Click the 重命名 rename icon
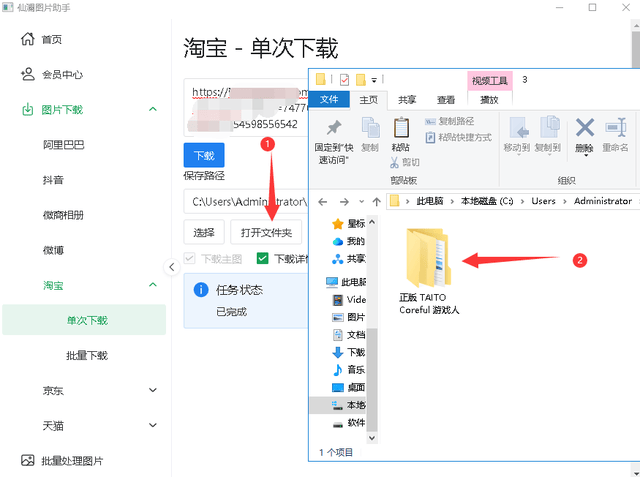The image size is (640, 477). click(x=616, y=128)
